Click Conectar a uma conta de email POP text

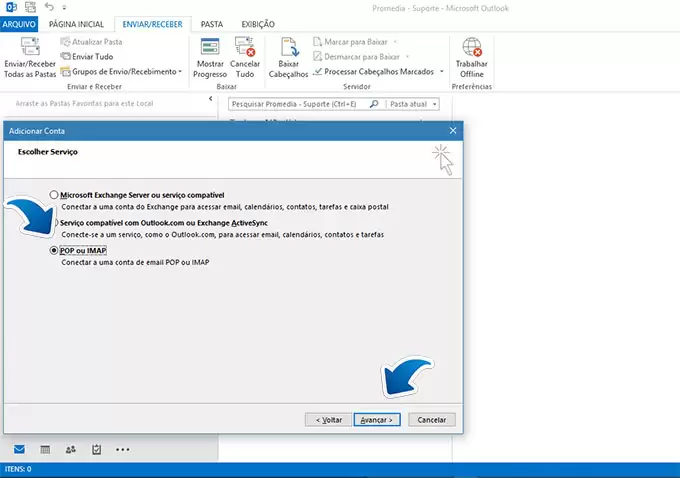click(x=135, y=262)
